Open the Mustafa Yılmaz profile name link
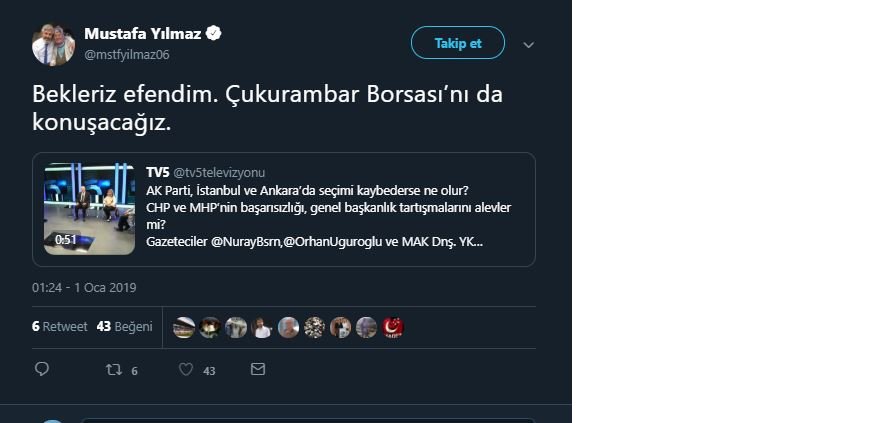Screen dimensions: 880x423 pyautogui.click(x=142, y=34)
